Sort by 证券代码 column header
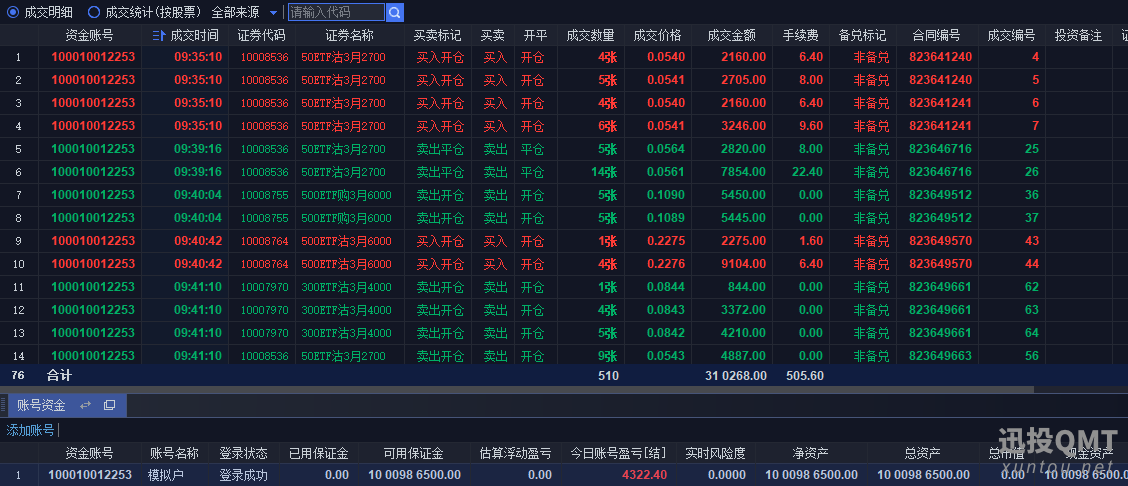The height and width of the screenshot is (486, 1128). (261, 35)
